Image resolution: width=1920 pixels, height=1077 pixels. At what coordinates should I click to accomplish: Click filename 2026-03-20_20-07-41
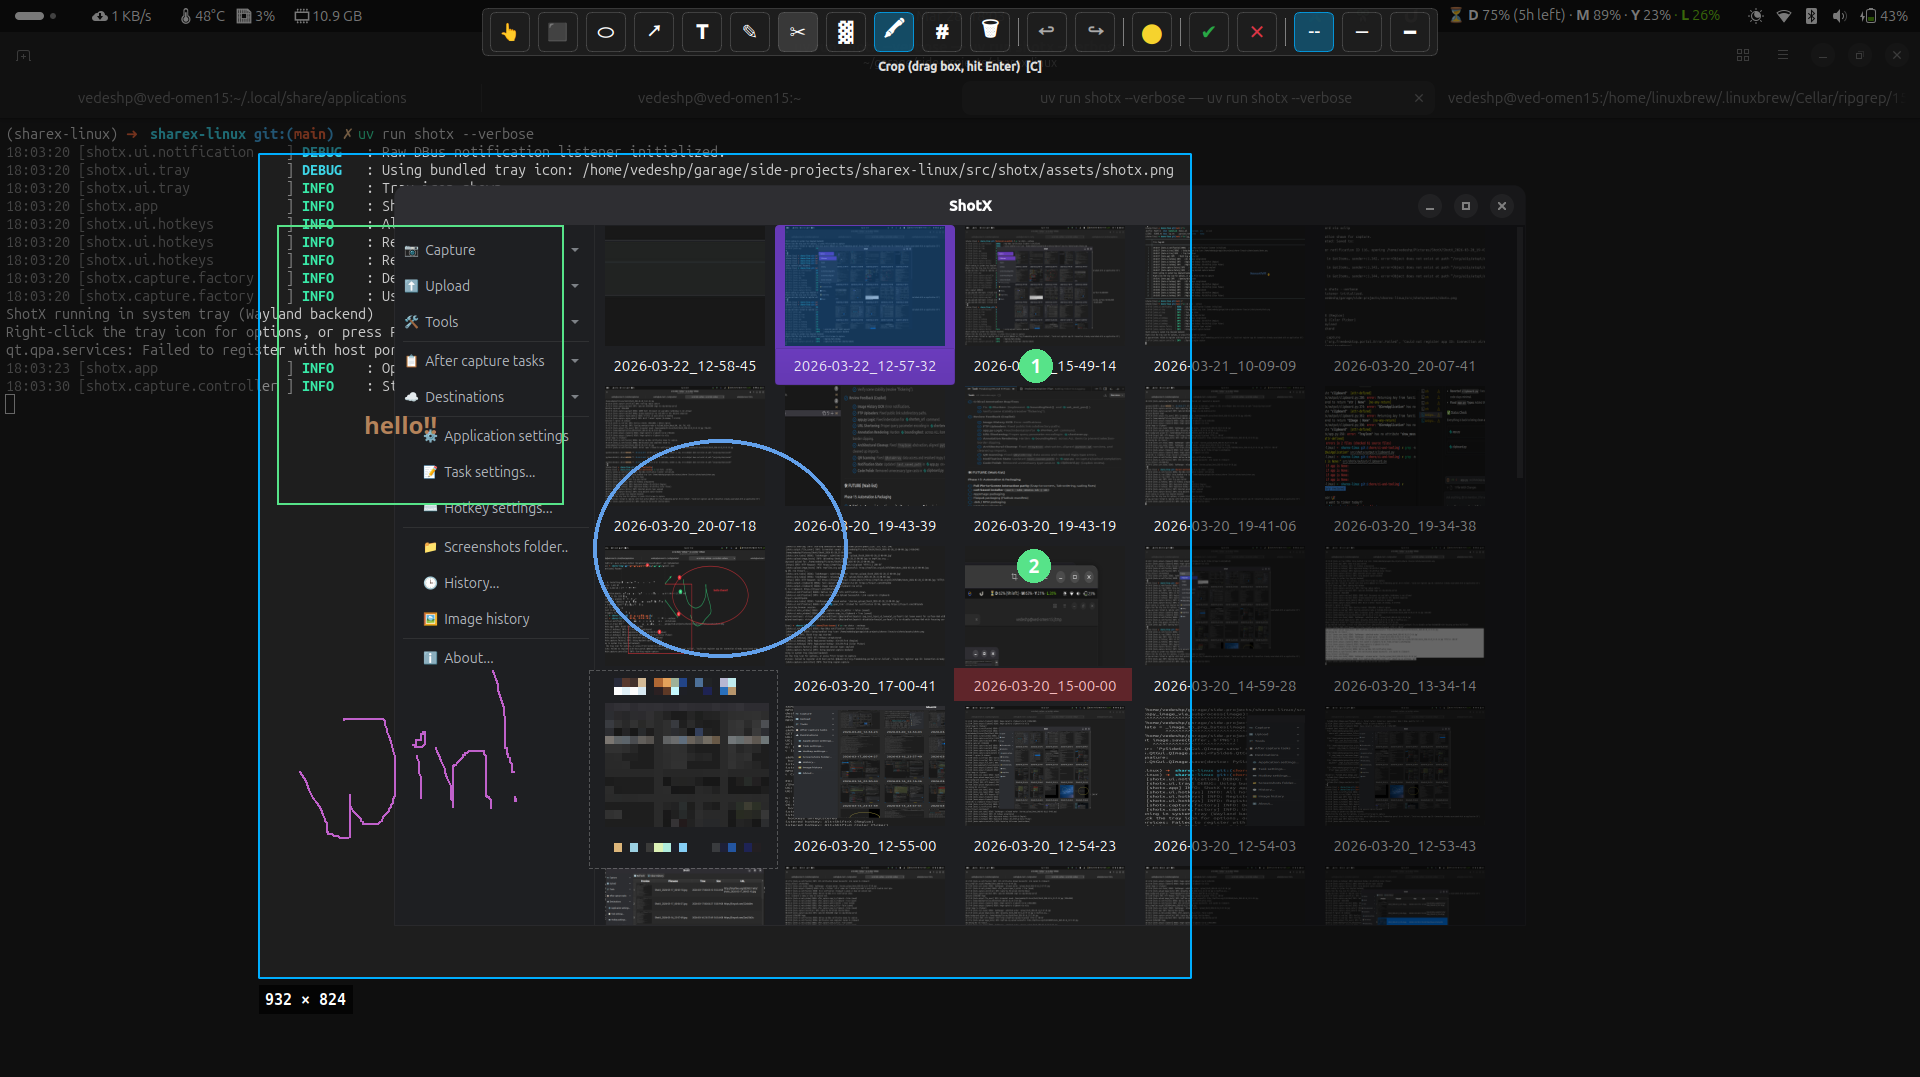click(x=1405, y=366)
